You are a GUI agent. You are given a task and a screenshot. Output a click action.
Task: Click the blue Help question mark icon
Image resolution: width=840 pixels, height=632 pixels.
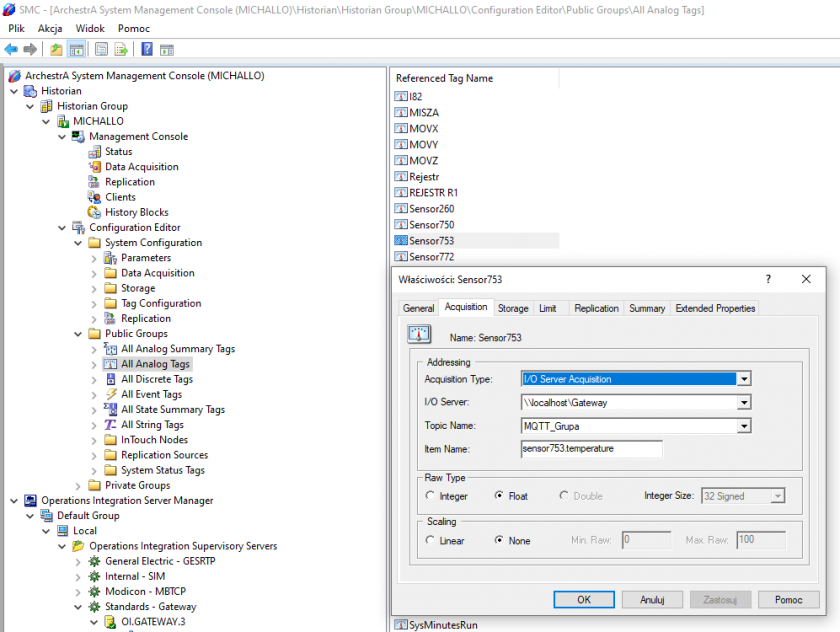tap(147, 49)
